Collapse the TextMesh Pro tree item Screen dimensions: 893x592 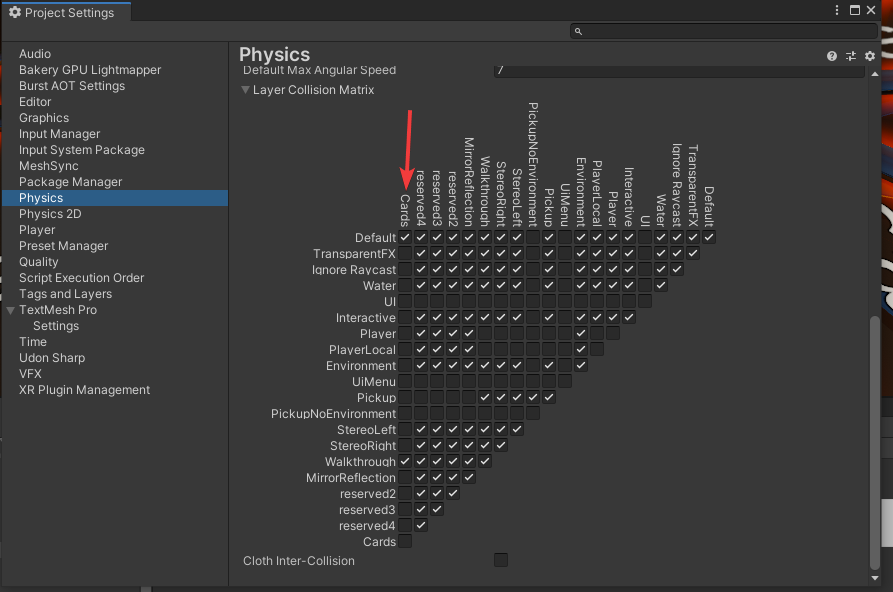pos(11,310)
